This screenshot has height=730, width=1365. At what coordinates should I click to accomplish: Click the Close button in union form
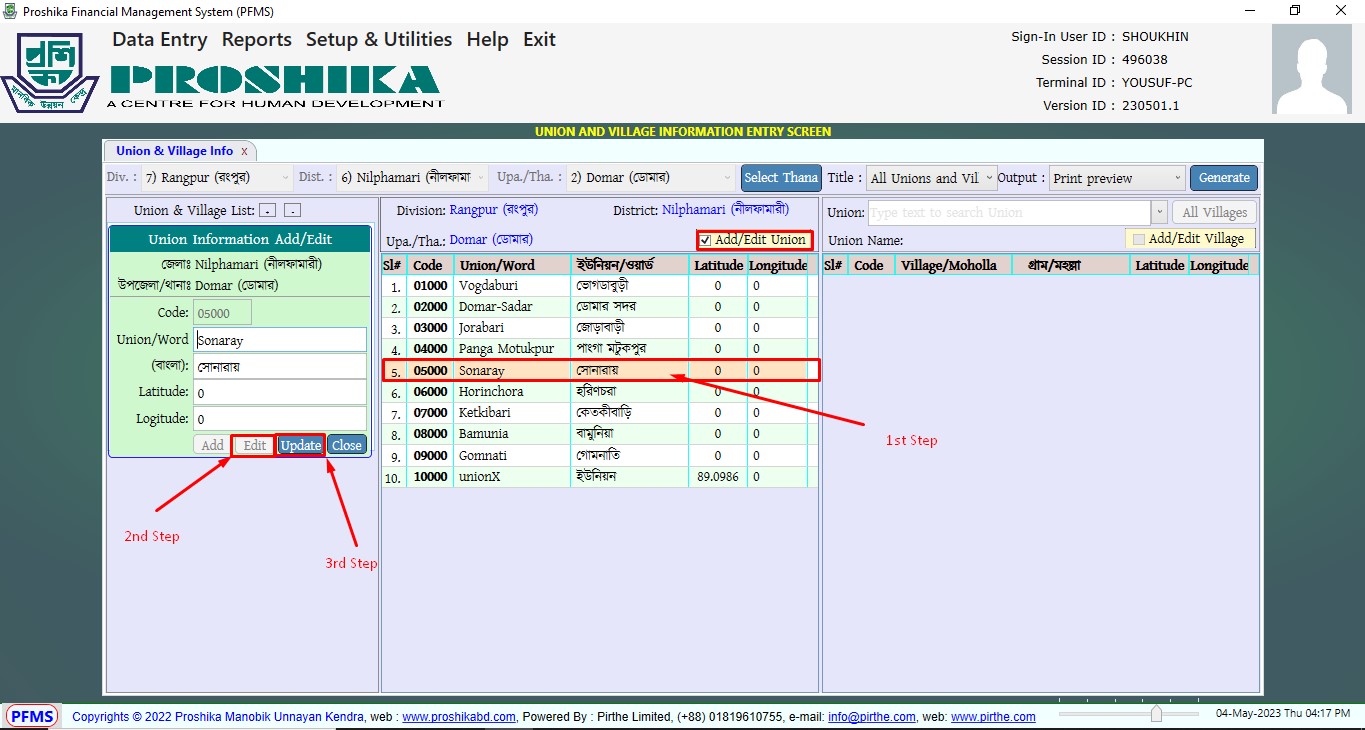(x=347, y=445)
